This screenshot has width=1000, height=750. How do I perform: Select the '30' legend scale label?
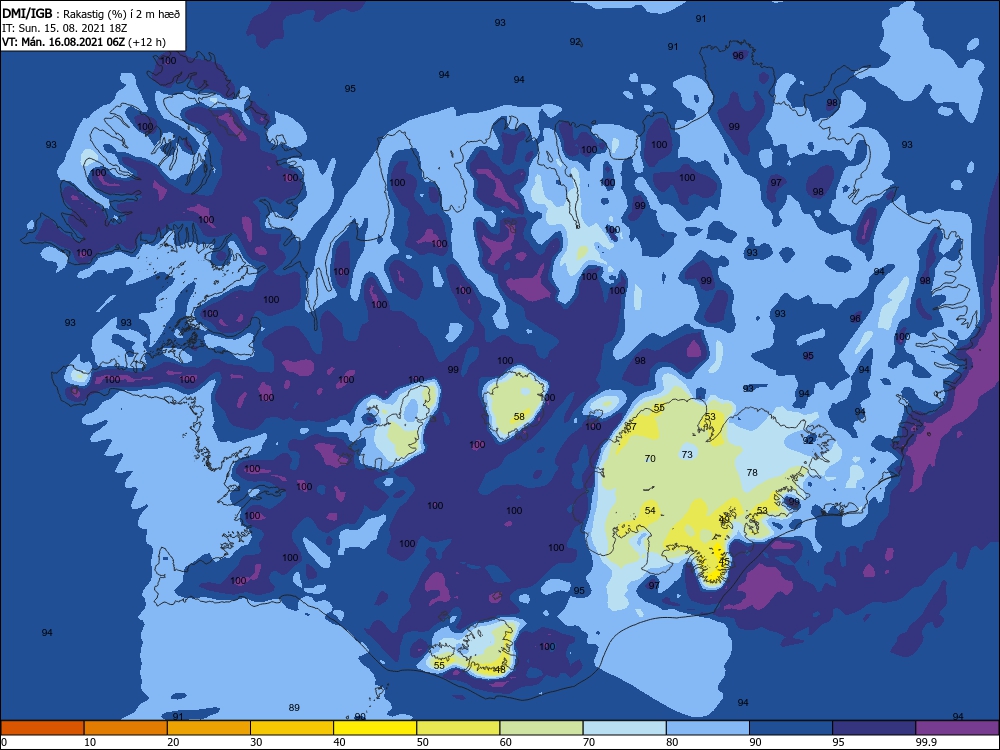click(x=256, y=742)
